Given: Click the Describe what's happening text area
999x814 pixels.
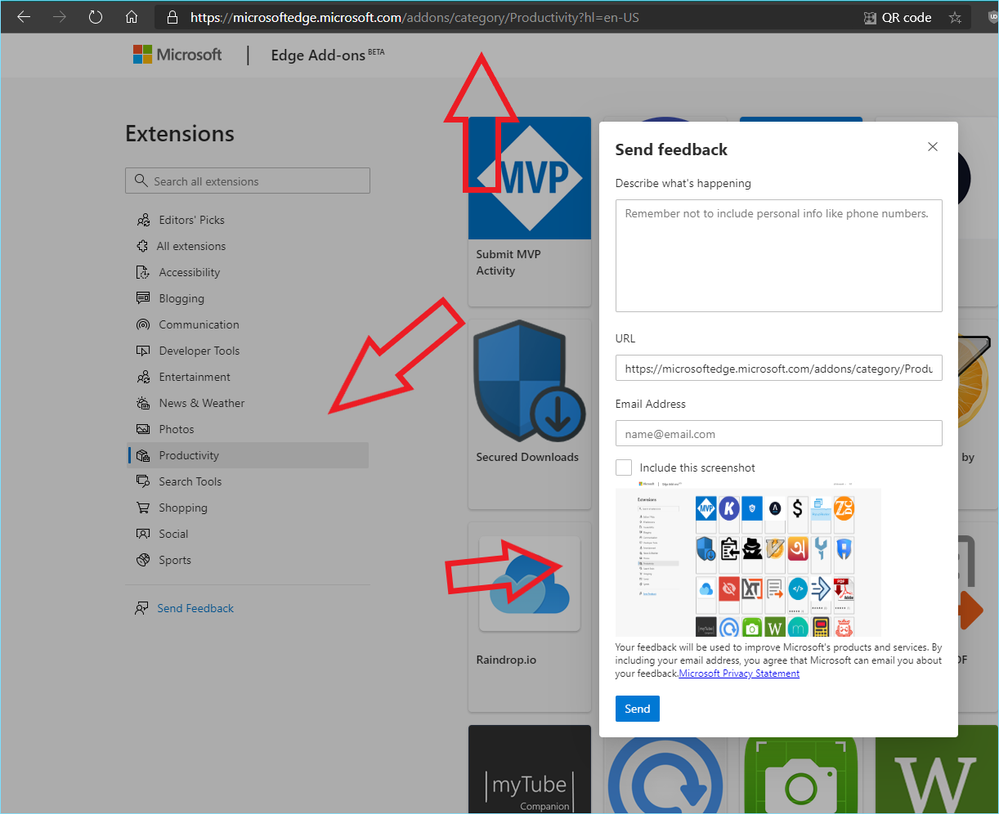Looking at the screenshot, I should (779, 255).
